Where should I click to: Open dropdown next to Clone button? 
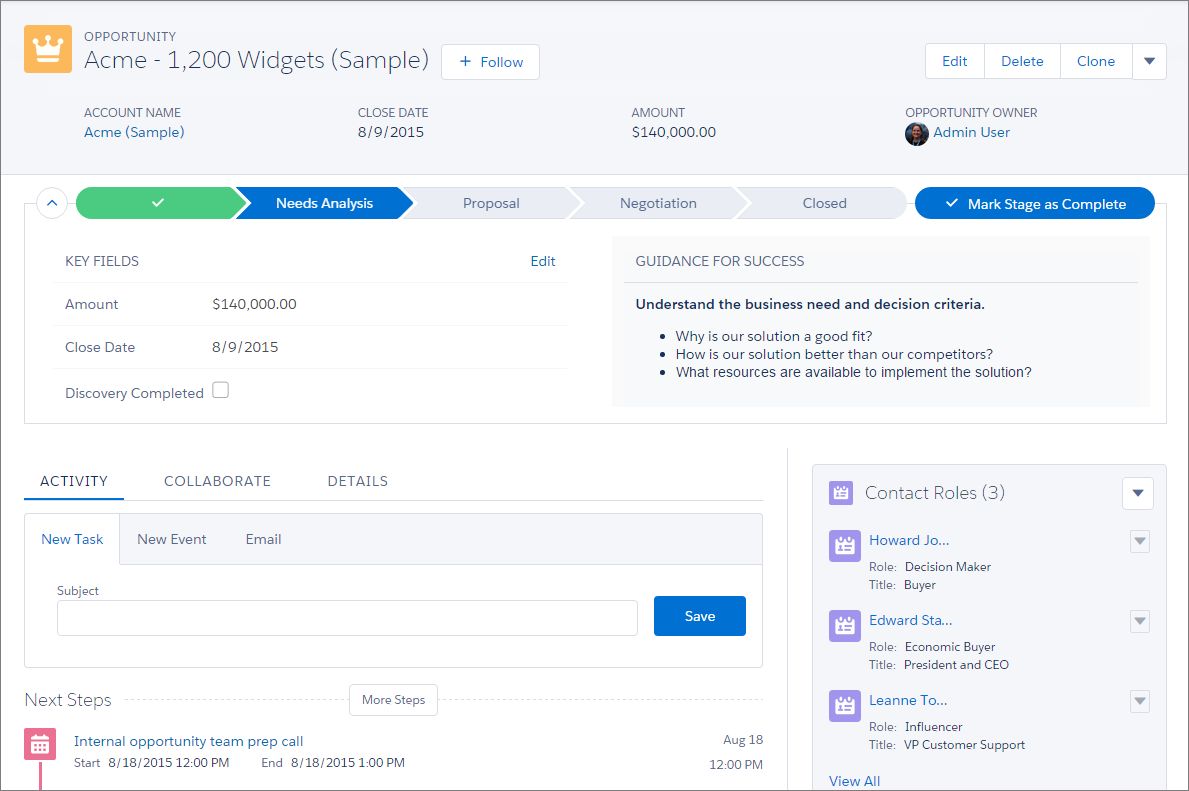[x=1149, y=61]
